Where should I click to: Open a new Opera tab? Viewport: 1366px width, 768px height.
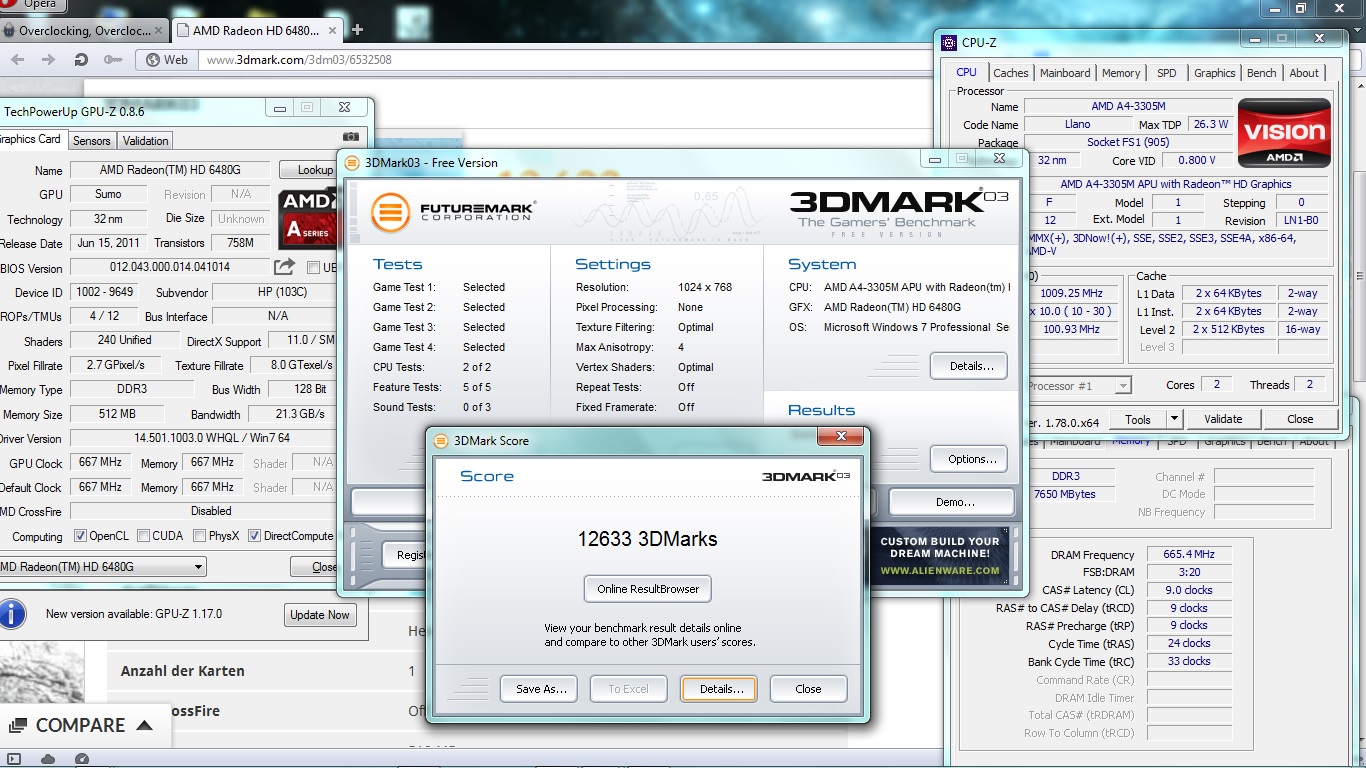(357, 30)
